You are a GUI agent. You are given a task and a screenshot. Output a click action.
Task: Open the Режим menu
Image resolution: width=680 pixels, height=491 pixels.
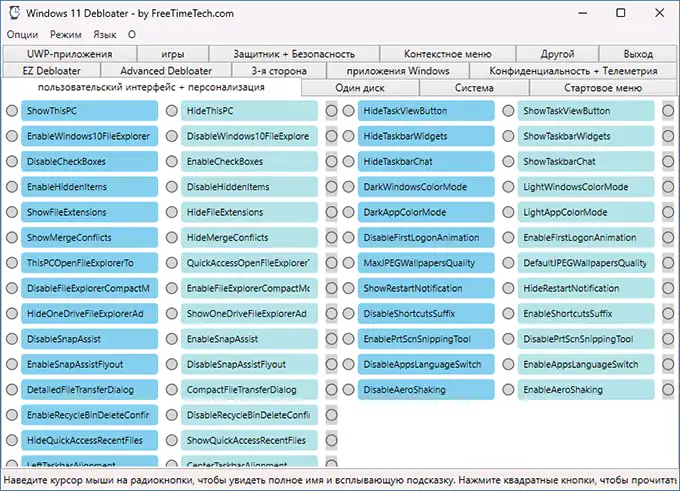(65, 35)
